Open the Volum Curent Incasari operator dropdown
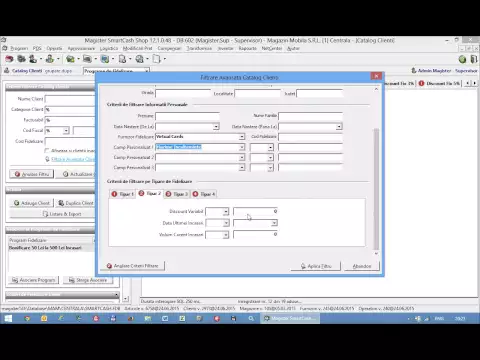 226,235
